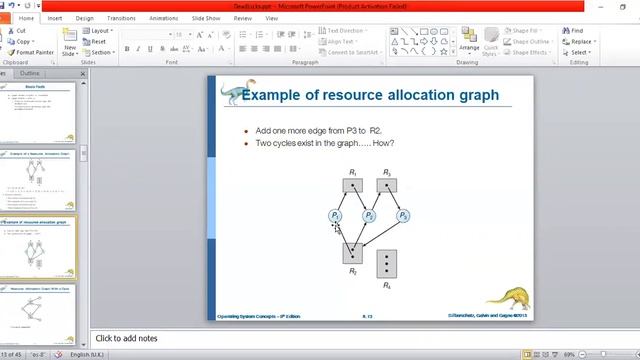Decrease font size with Shrink Font
Image resolution: width=640 pixels, height=360 pixels.
pyautogui.click(x=211, y=35)
